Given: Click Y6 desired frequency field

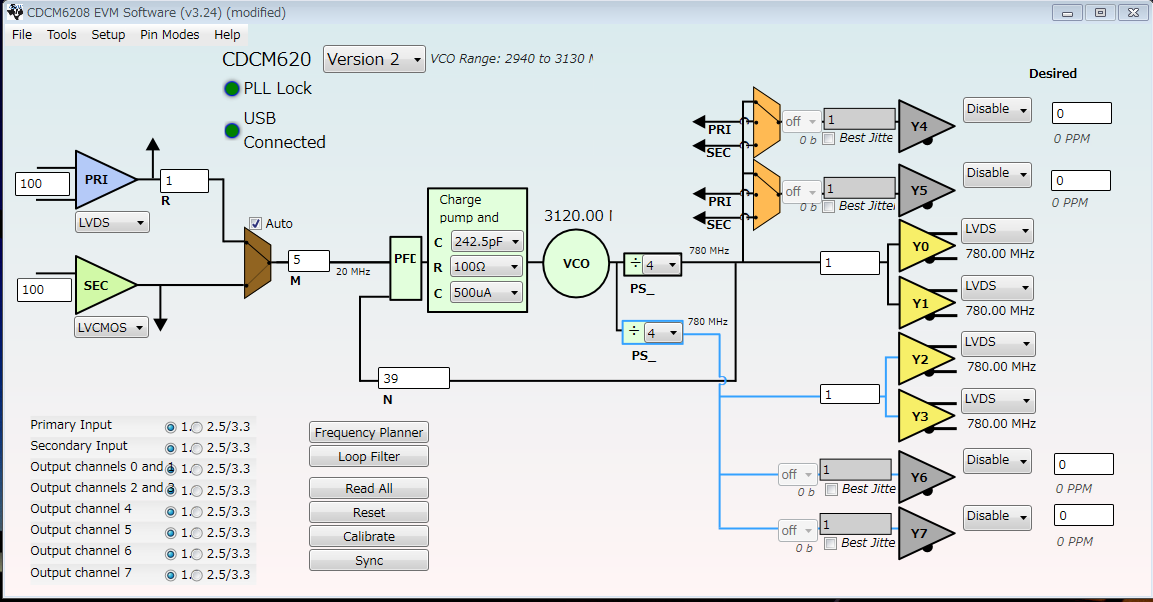Looking at the screenshot, I should 1084,464.
